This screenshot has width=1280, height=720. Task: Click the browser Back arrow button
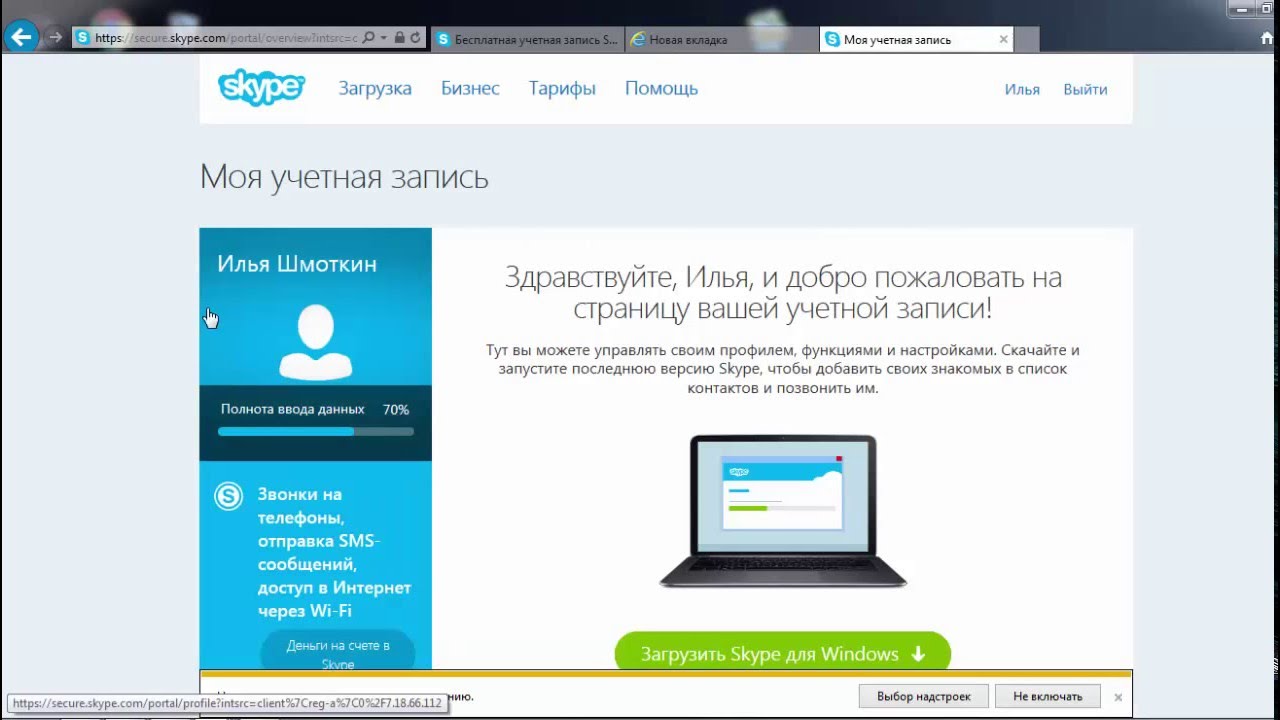(x=21, y=38)
